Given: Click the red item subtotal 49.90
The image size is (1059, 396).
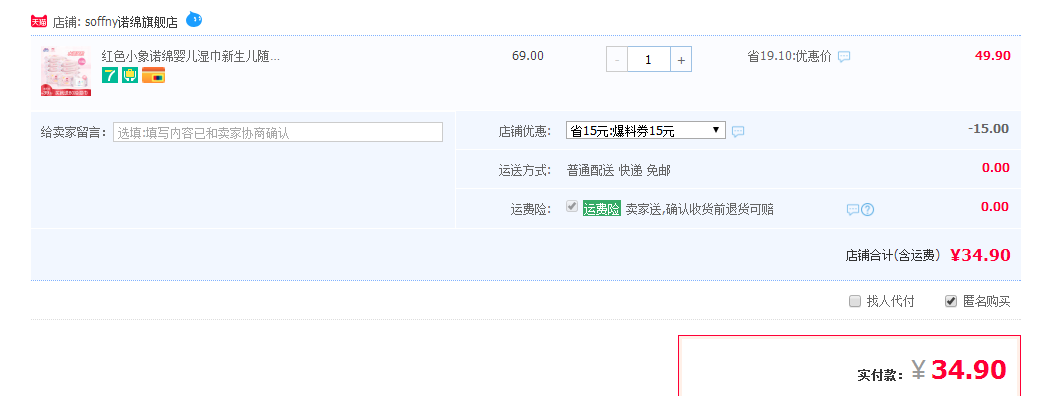Looking at the screenshot, I should (993, 56).
